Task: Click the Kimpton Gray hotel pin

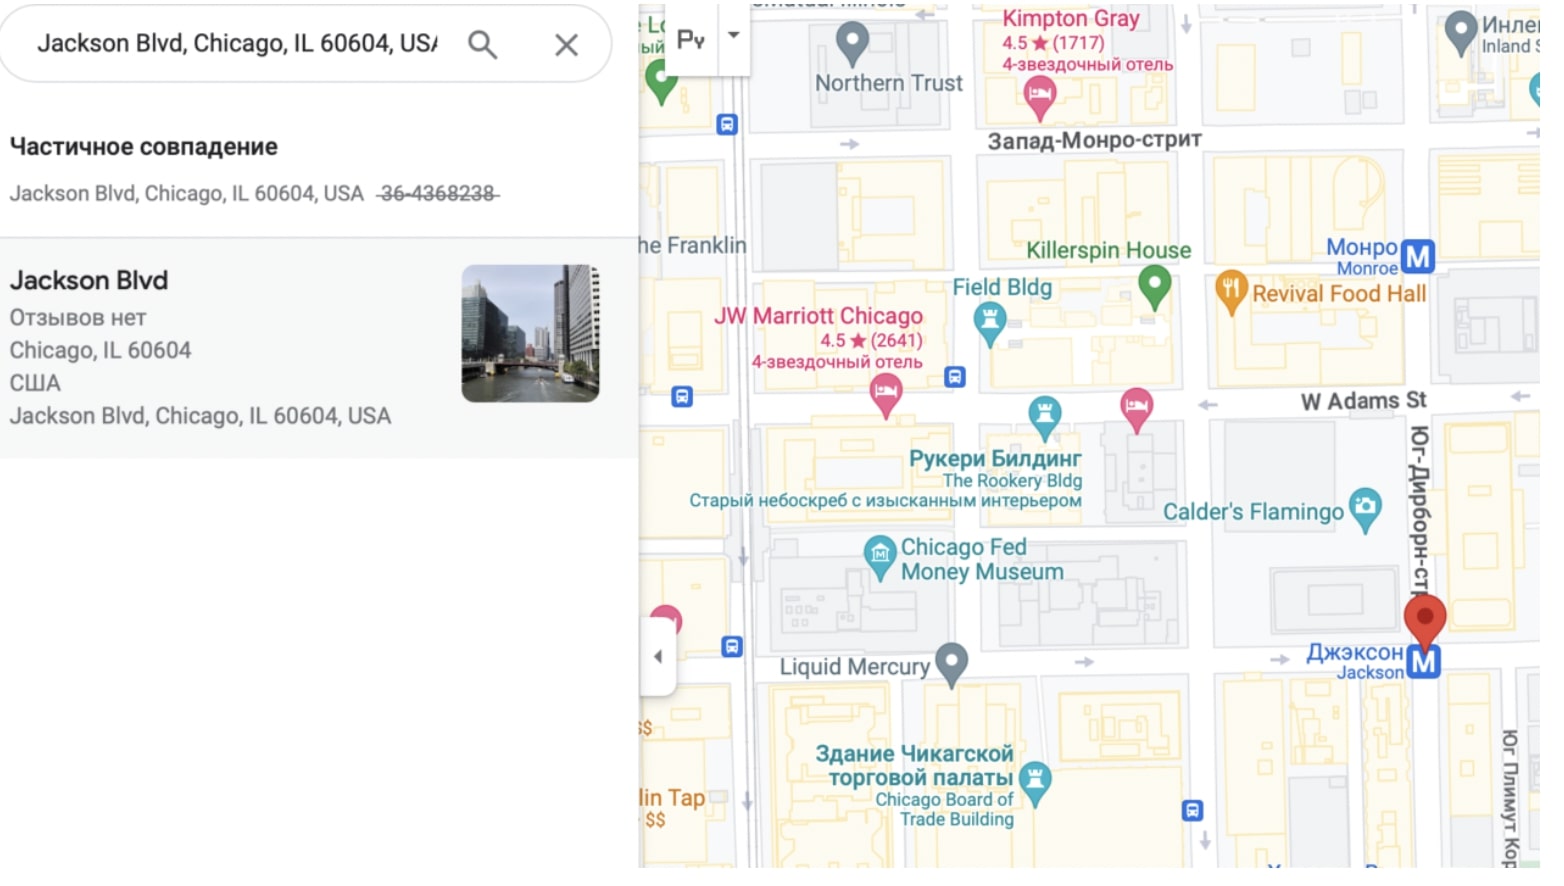Action: 1040,97
